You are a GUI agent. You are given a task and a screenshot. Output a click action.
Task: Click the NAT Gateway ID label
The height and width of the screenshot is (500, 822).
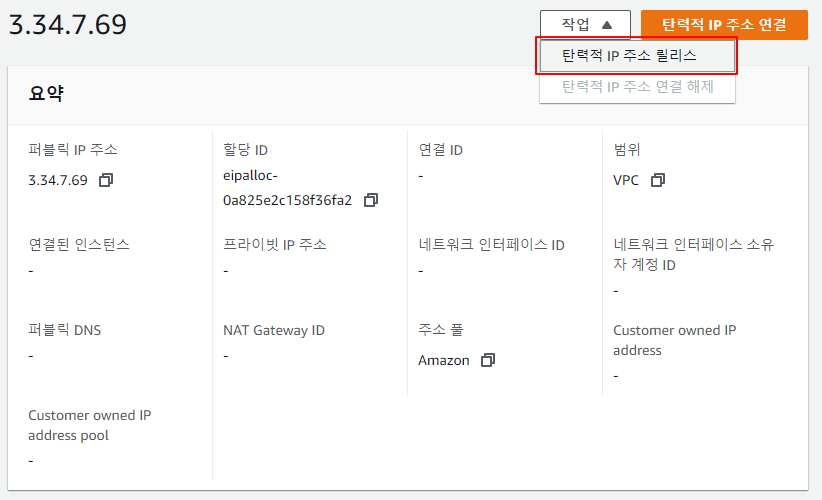coord(274,330)
